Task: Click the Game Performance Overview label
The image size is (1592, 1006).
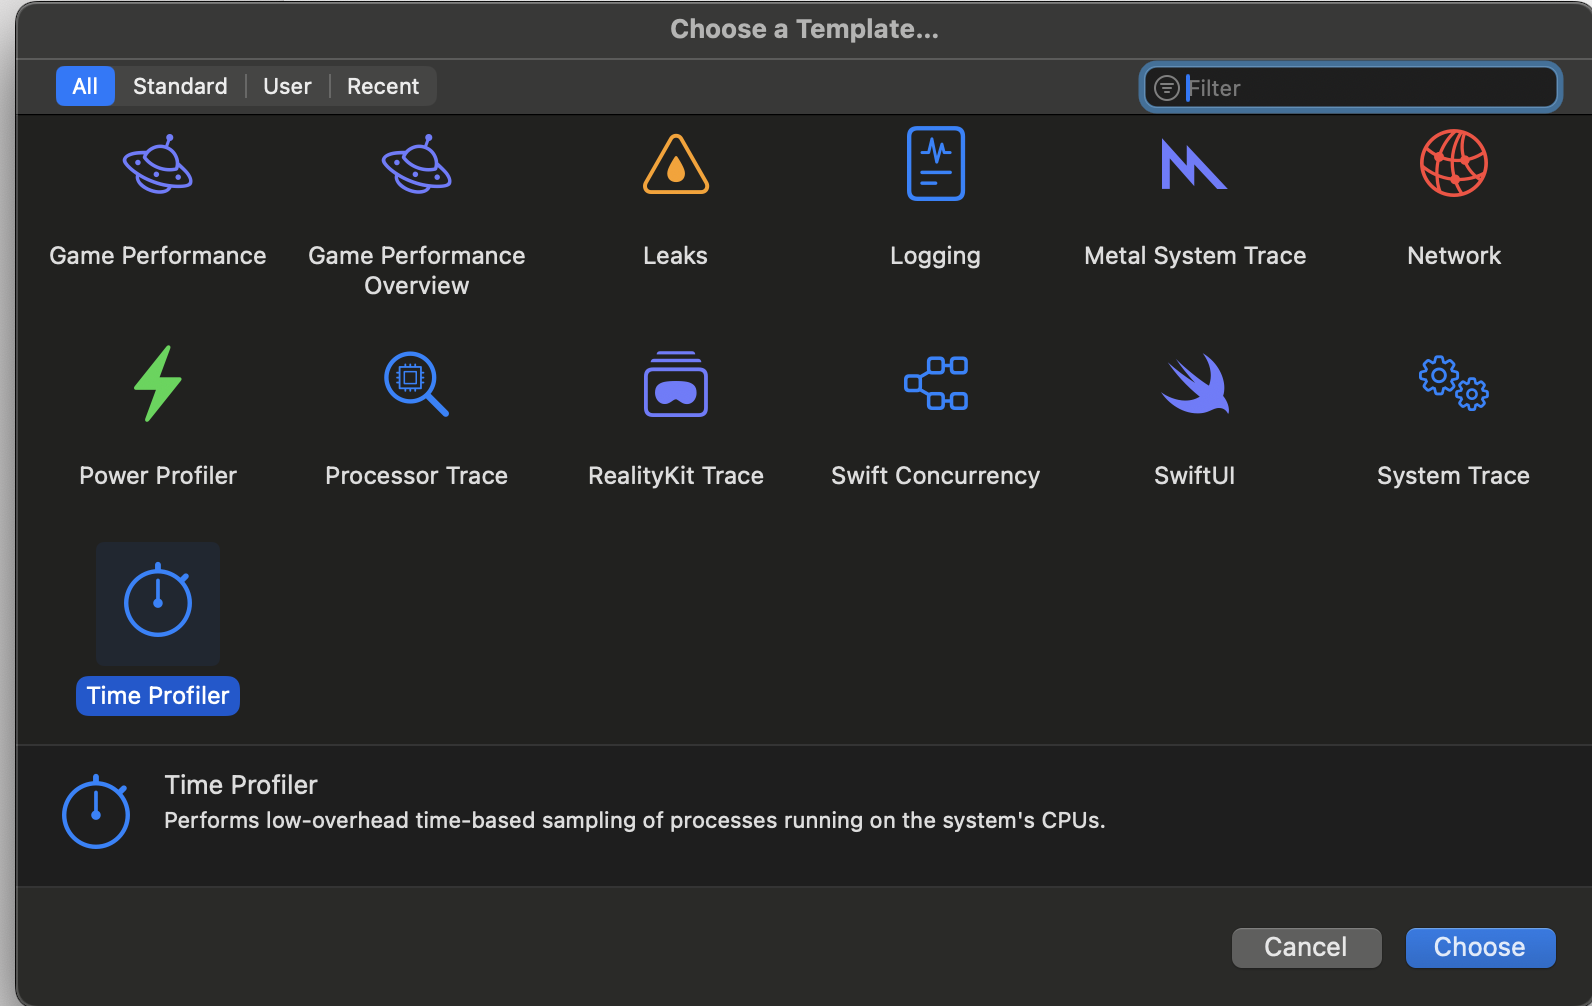Action: click(x=417, y=271)
